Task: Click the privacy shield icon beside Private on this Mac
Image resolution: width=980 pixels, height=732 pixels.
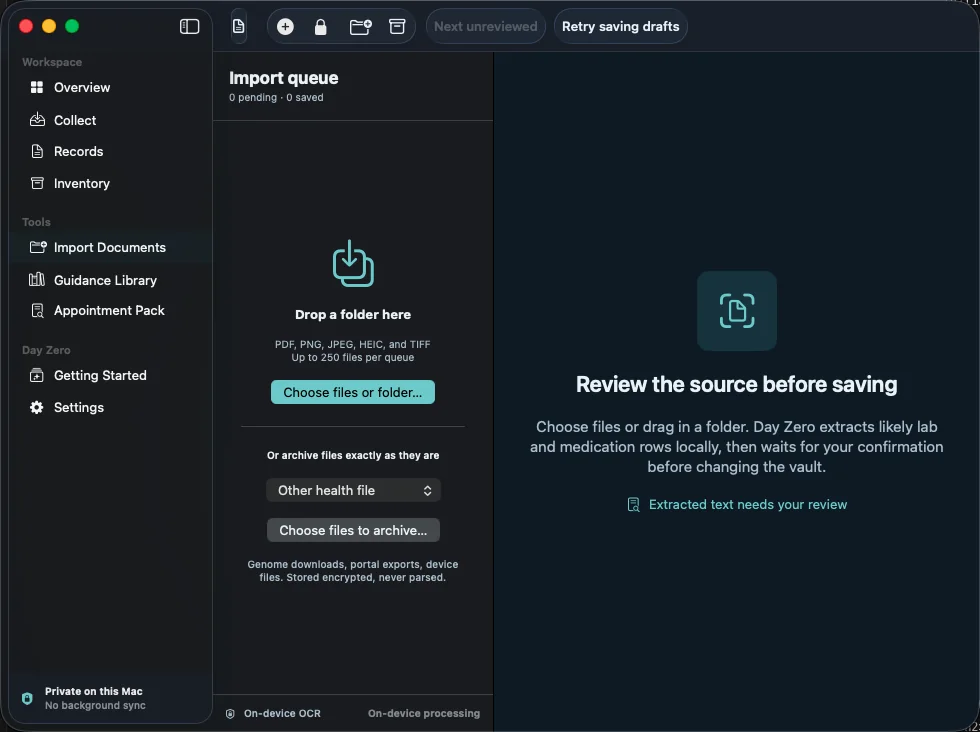Action: point(27,698)
